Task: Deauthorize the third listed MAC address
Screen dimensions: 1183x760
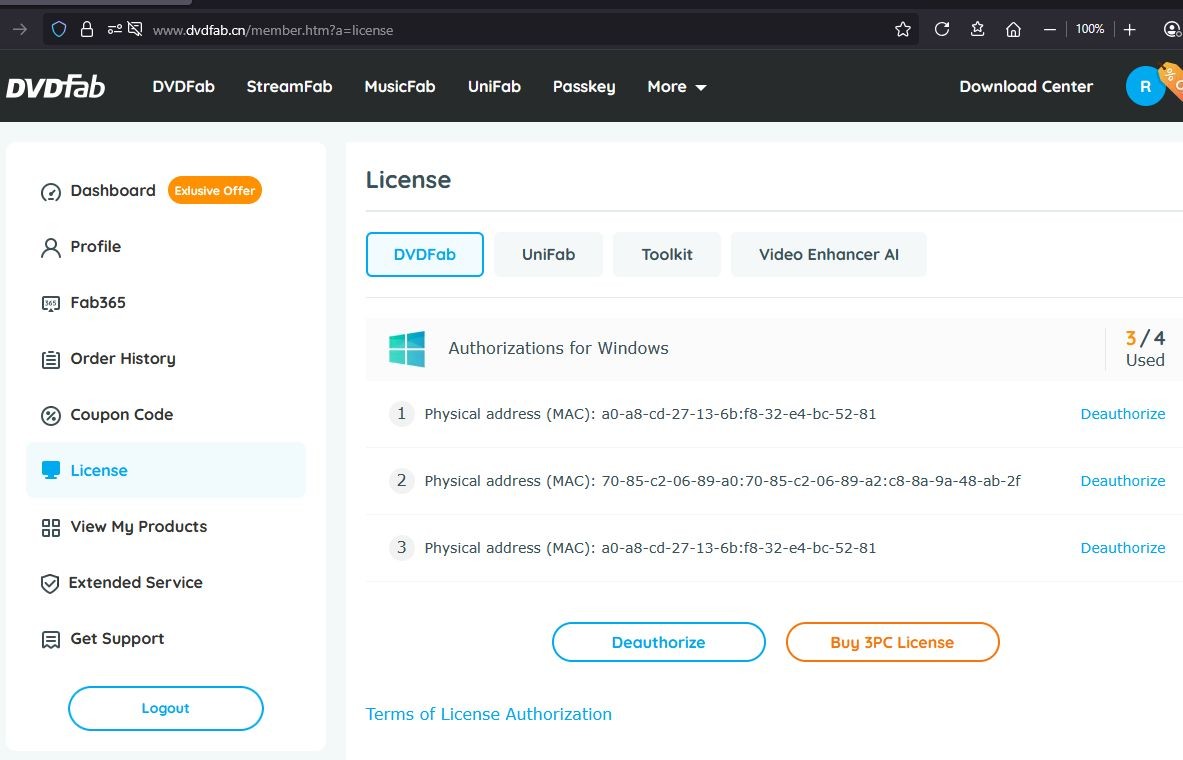Action: click(1123, 548)
